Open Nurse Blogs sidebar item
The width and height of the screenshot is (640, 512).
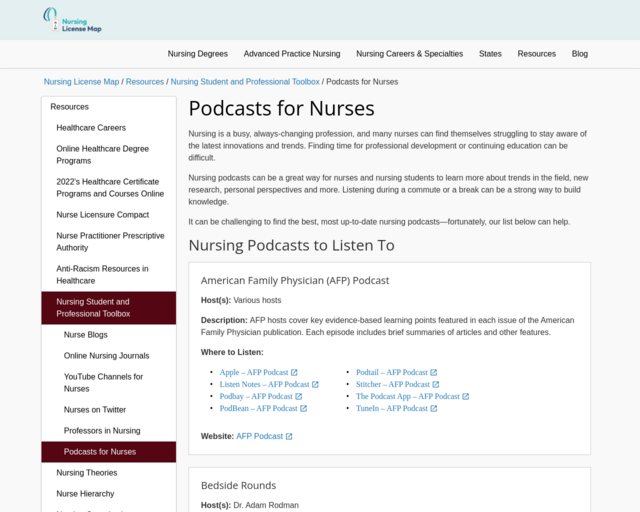[x=109, y=335]
